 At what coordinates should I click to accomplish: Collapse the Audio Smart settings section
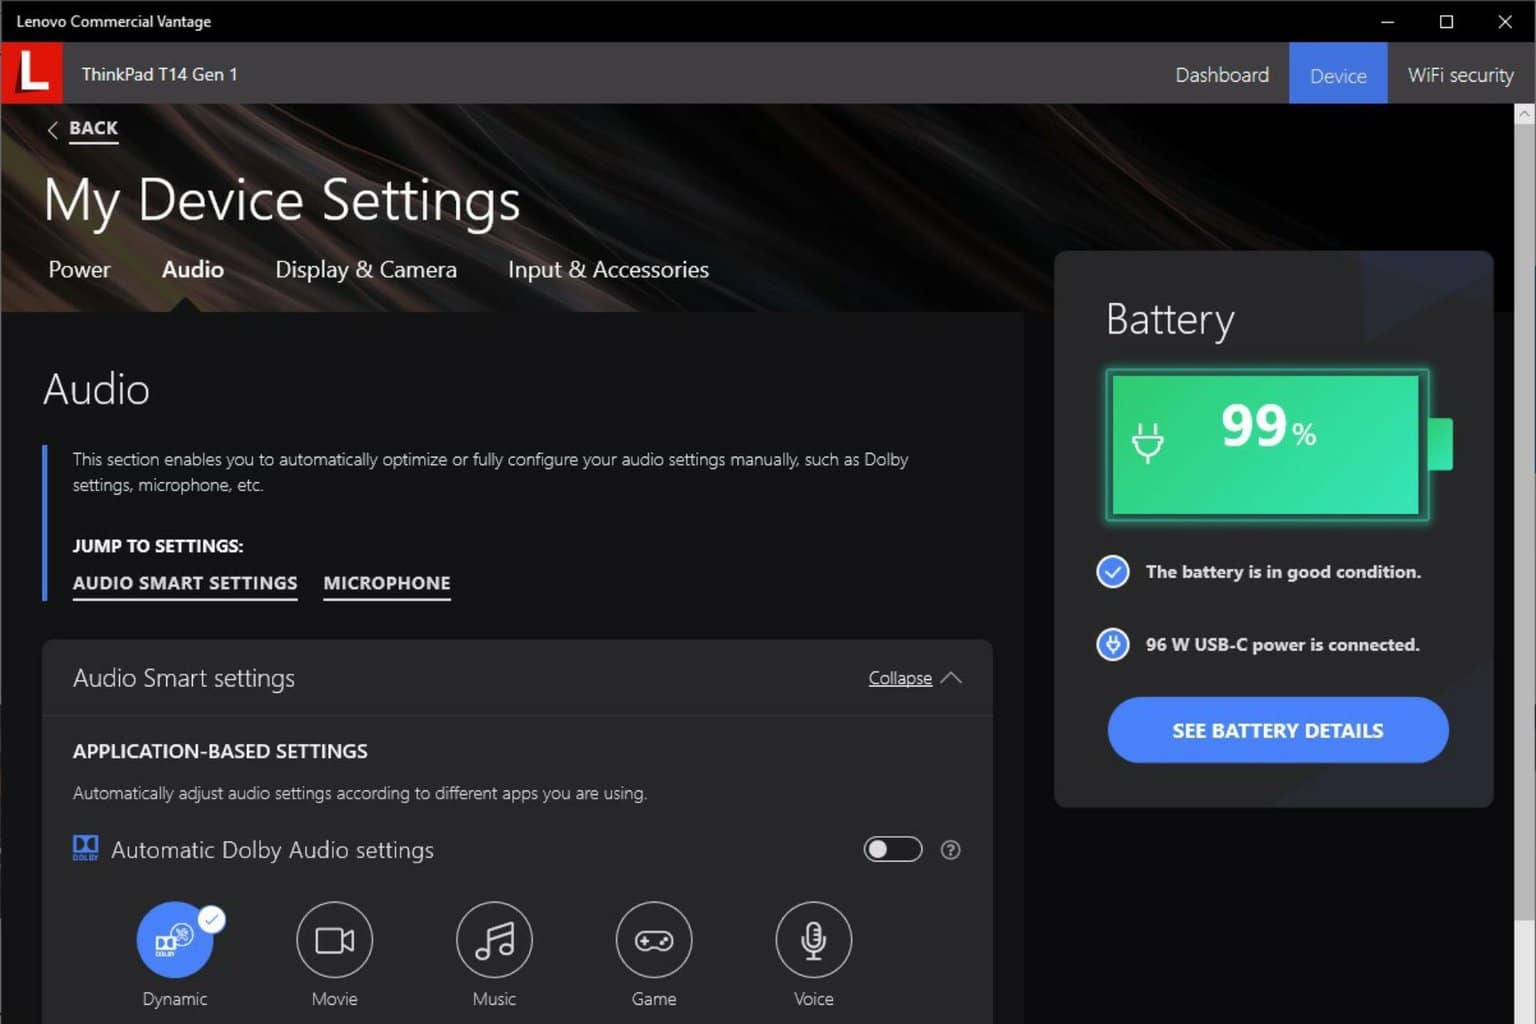click(x=900, y=678)
